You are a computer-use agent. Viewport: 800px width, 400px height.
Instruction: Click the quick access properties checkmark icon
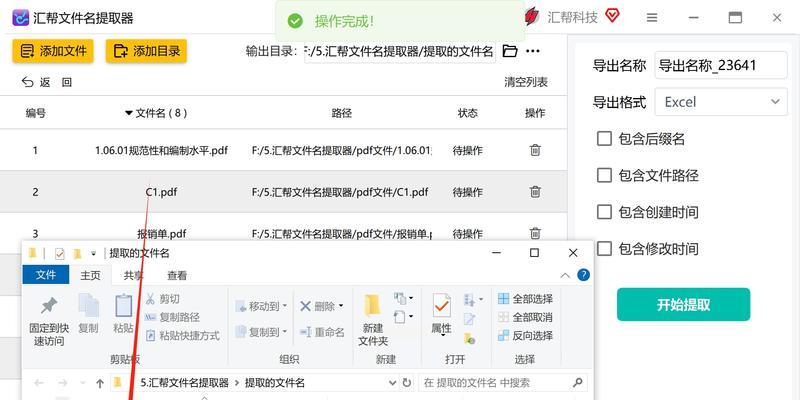[60, 254]
